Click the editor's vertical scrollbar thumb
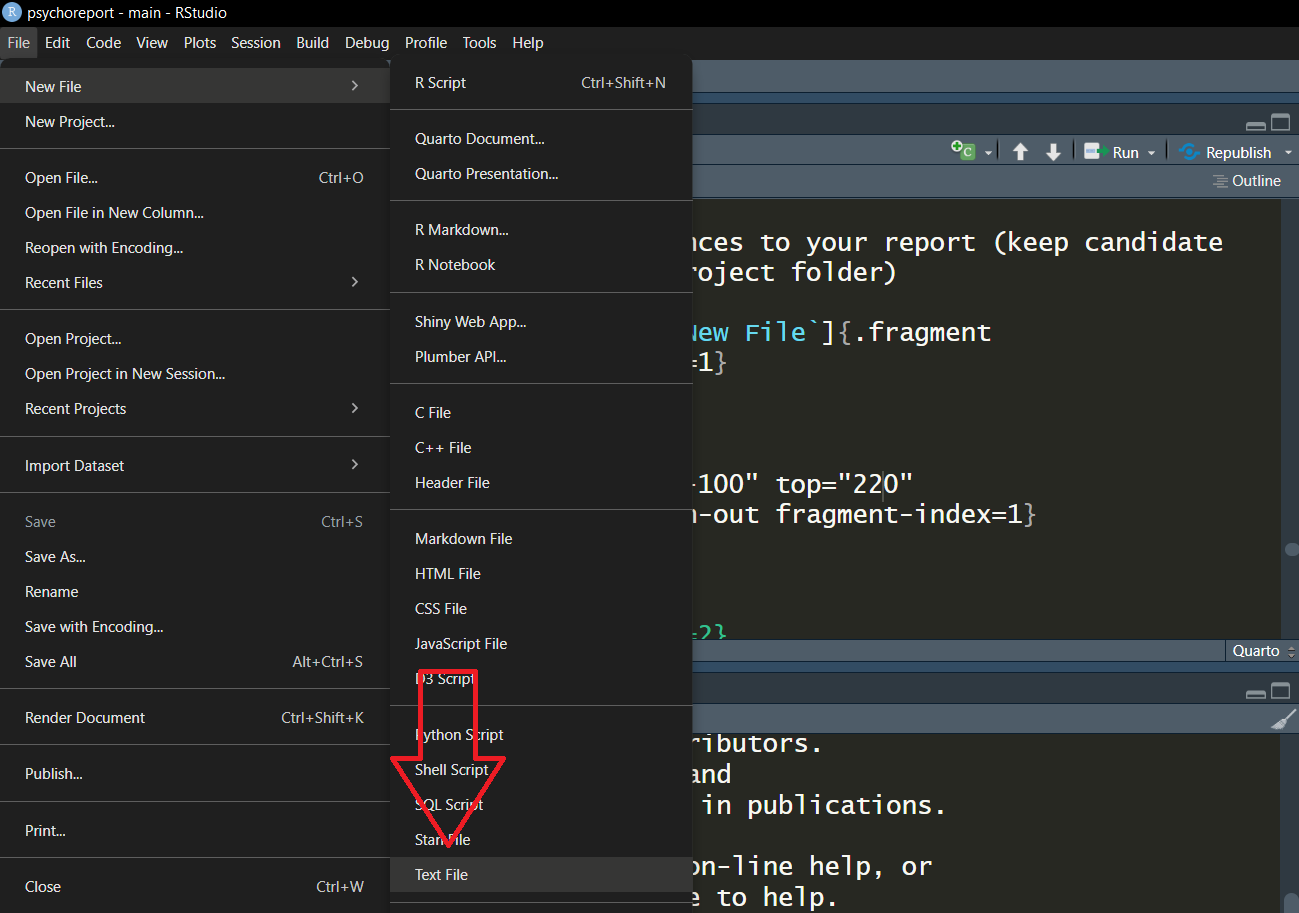This screenshot has width=1299, height=913. (x=1291, y=550)
